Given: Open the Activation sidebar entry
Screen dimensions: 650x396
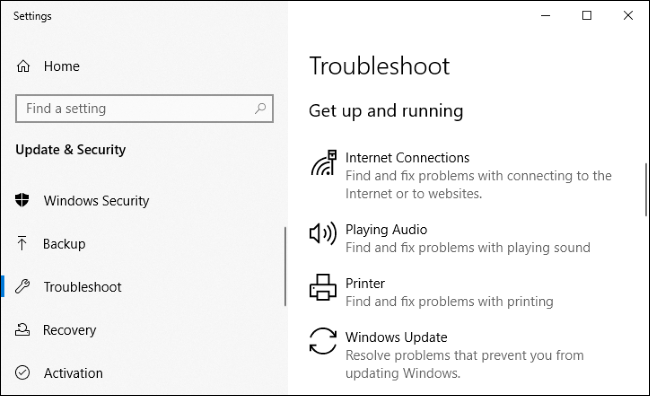Looking at the screenshot, I should click(73, 373).
